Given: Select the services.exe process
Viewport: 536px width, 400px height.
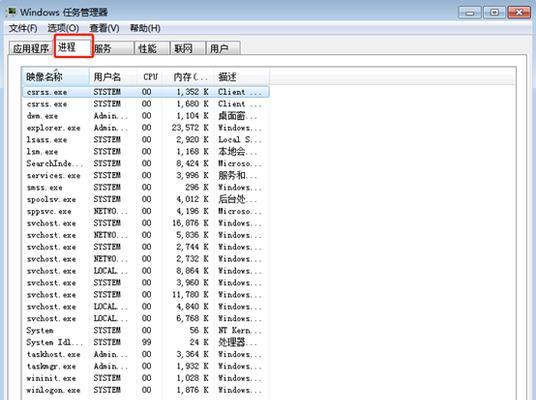Looking at the screenshot, I should tap(146, 175).
